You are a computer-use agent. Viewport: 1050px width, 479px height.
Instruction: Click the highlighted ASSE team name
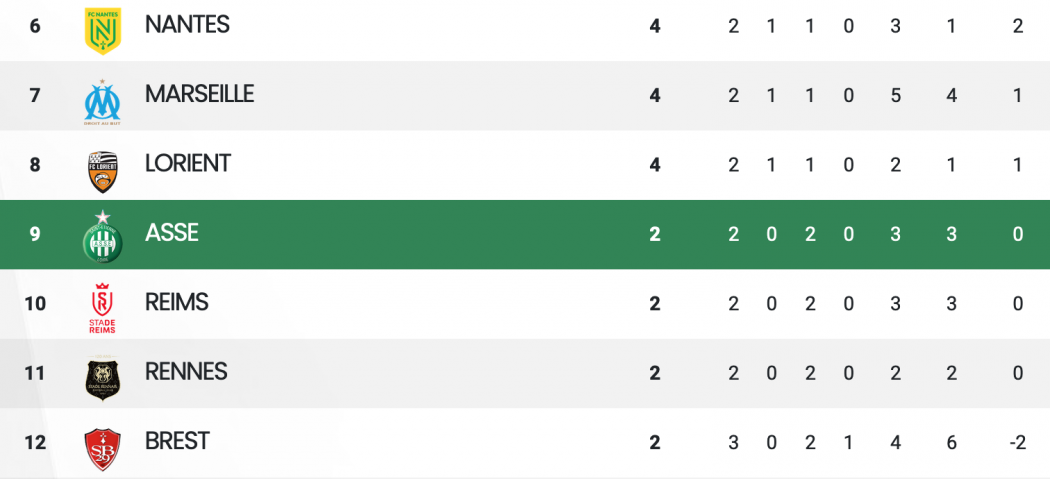coord(171,233)
